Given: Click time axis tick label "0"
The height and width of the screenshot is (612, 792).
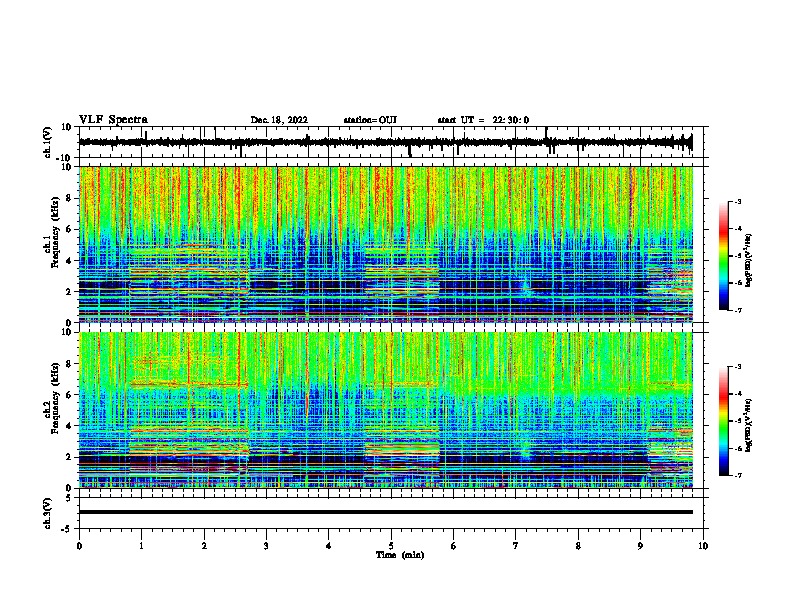Looking at the screenshot, I should click(79, 546).
